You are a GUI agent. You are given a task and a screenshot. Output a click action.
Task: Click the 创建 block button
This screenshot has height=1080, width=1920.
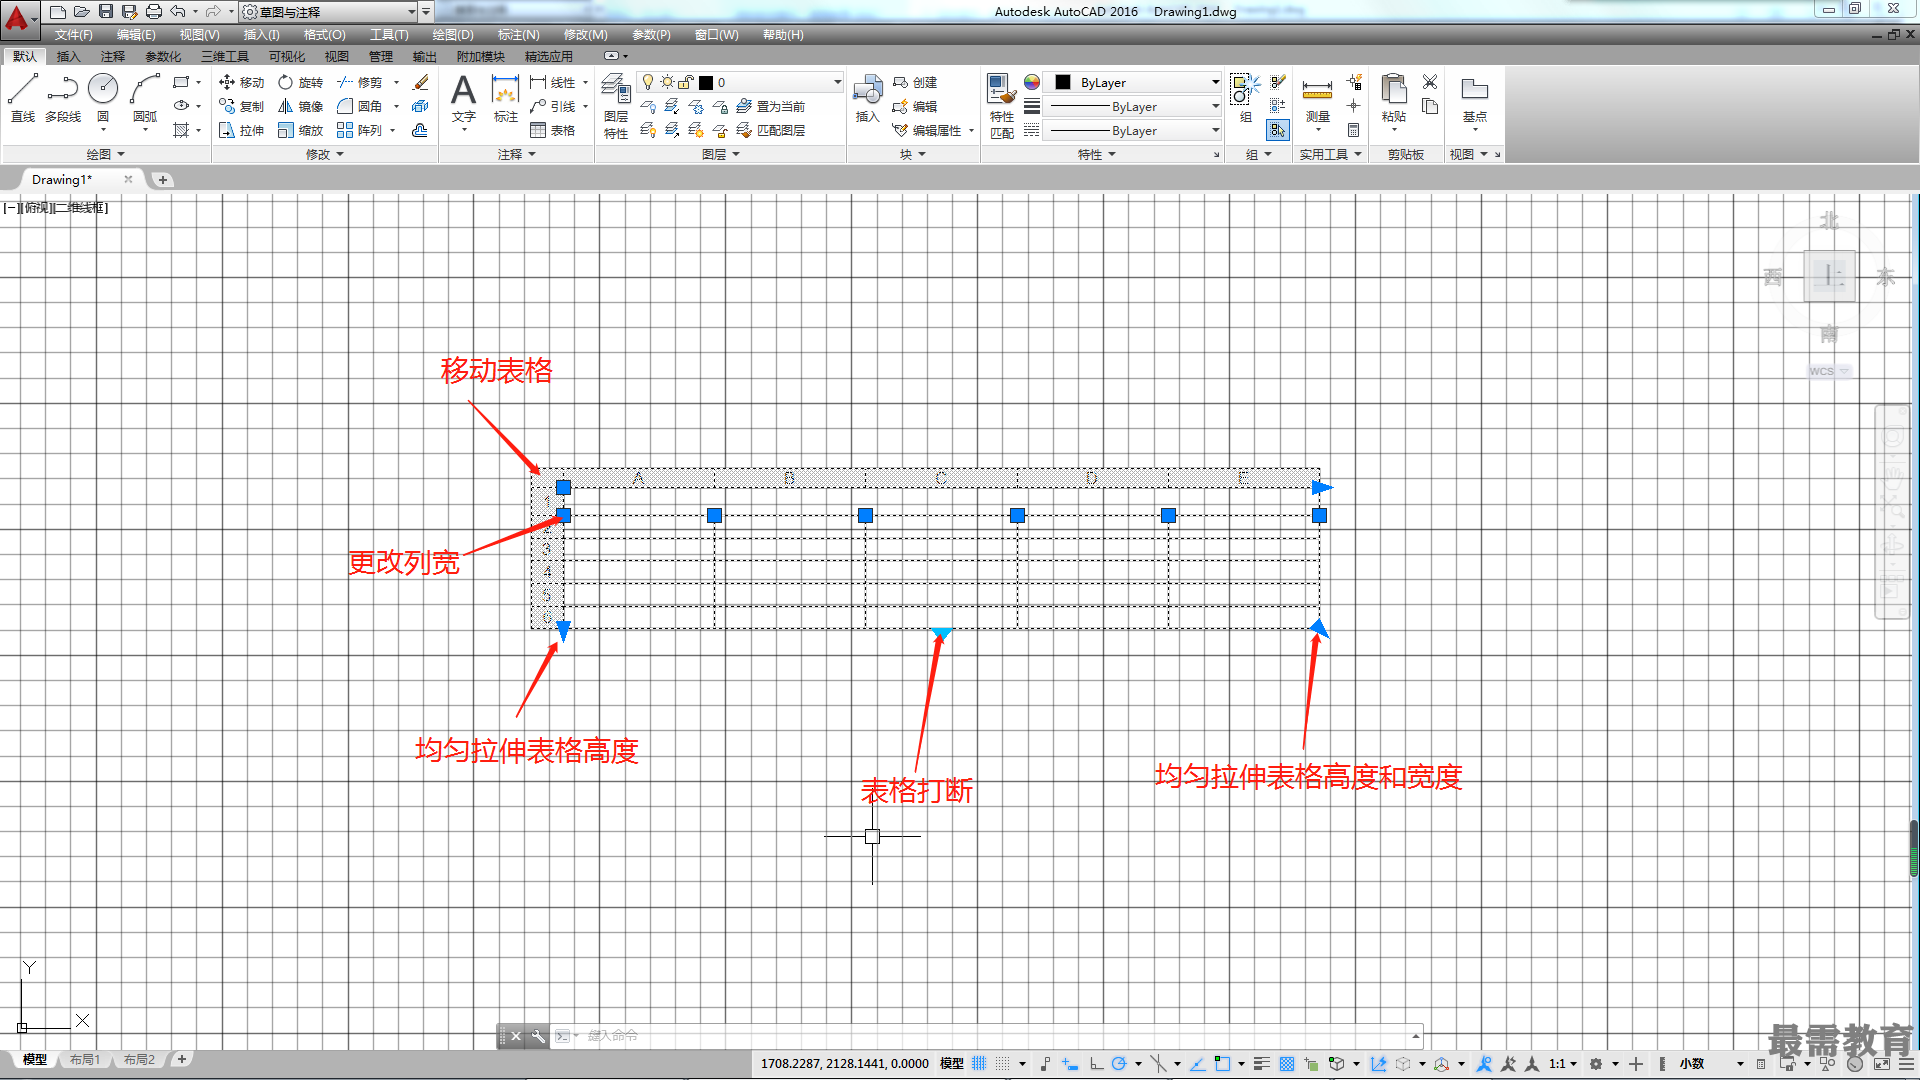(915, 82)
